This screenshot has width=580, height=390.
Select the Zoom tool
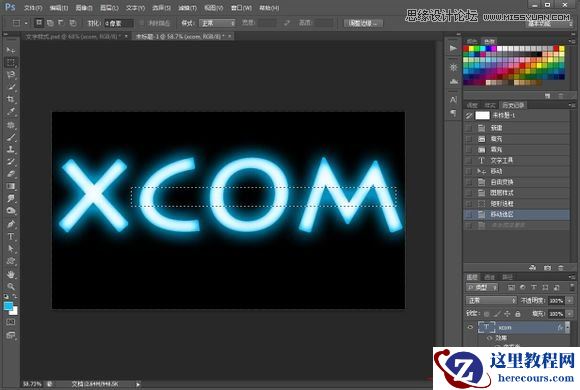10,286
